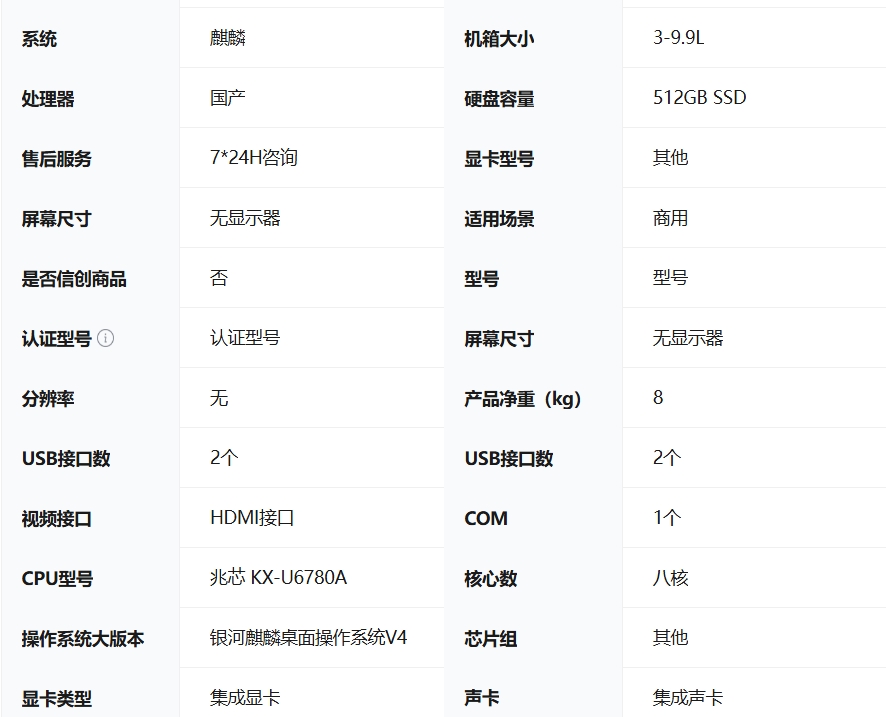Click the info icon beside 认证型号
The width and height of the screenshot is (886, 717).
click(x=106, y=338)
